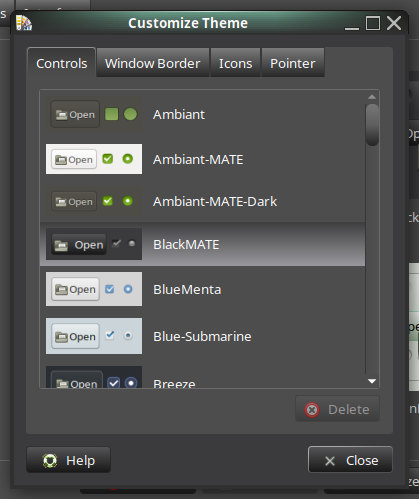Select the Ambiant theme name
The width and height of the screenshot is (419, 499).
click(x=179, y=114)
